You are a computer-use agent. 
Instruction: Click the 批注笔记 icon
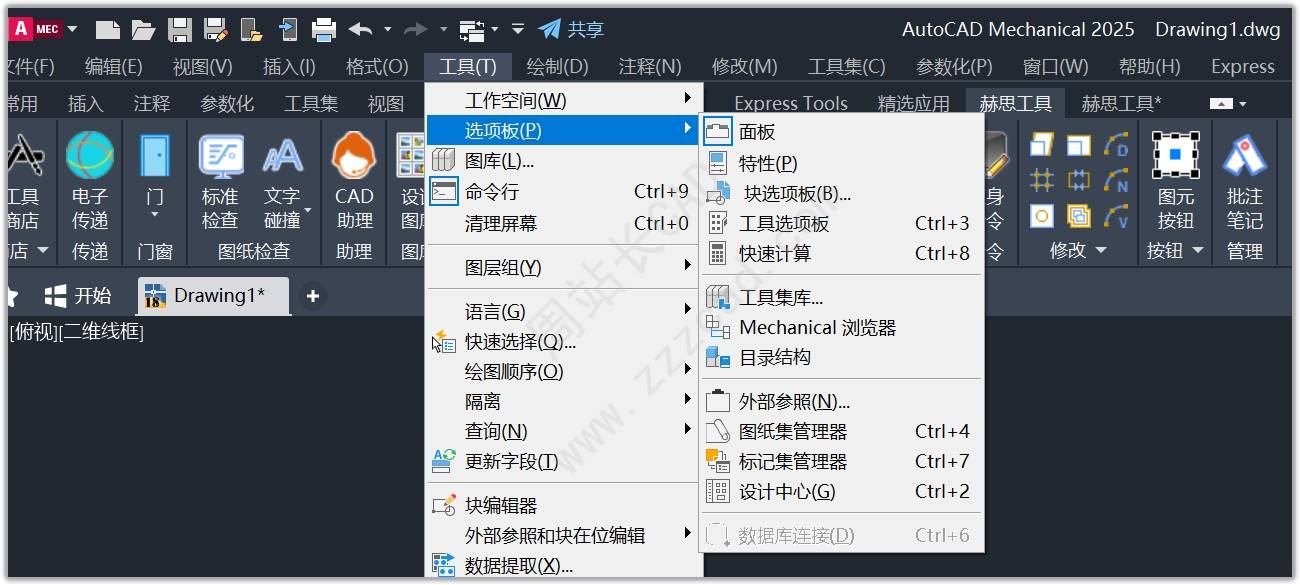(x=1244, y=156)
